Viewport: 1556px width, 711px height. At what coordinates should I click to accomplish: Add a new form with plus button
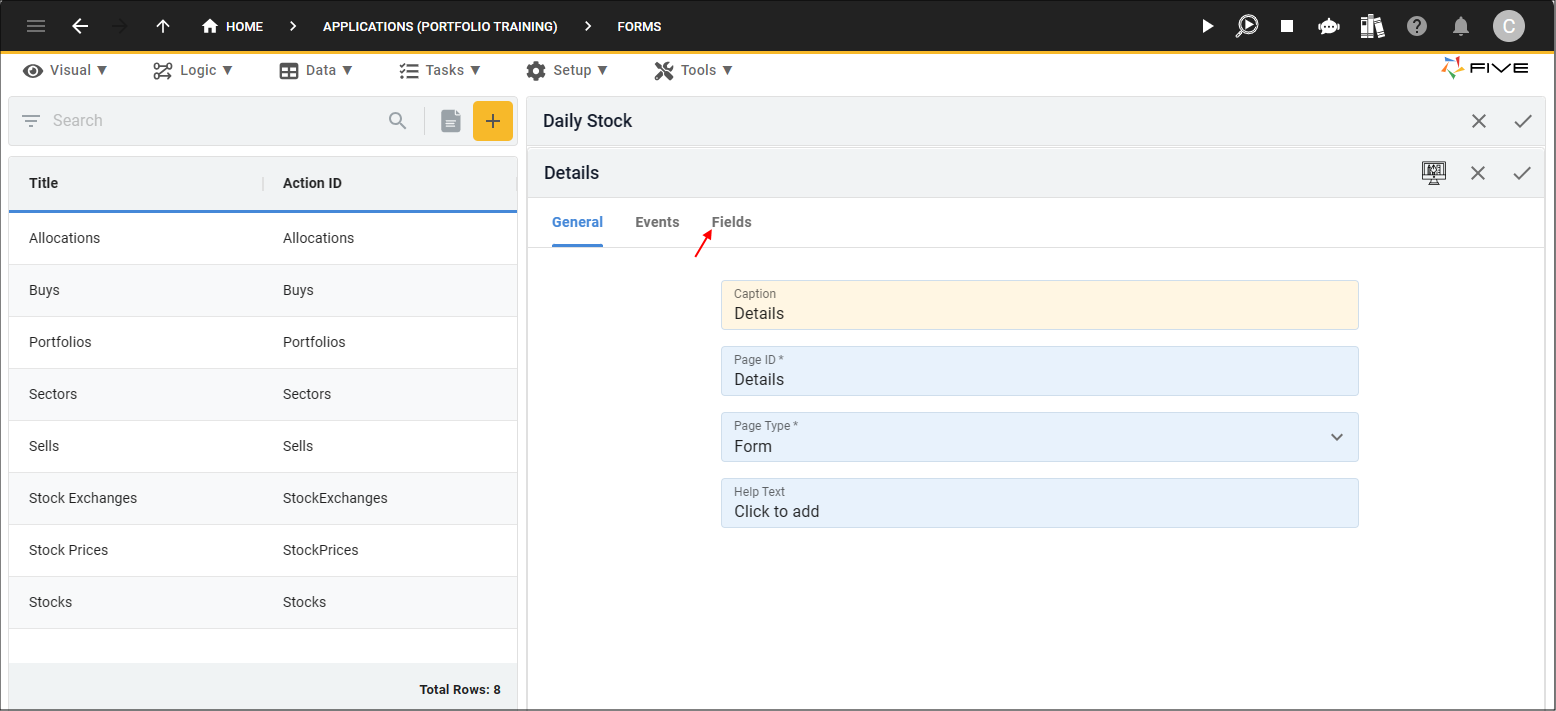click(x=493, y=121)
